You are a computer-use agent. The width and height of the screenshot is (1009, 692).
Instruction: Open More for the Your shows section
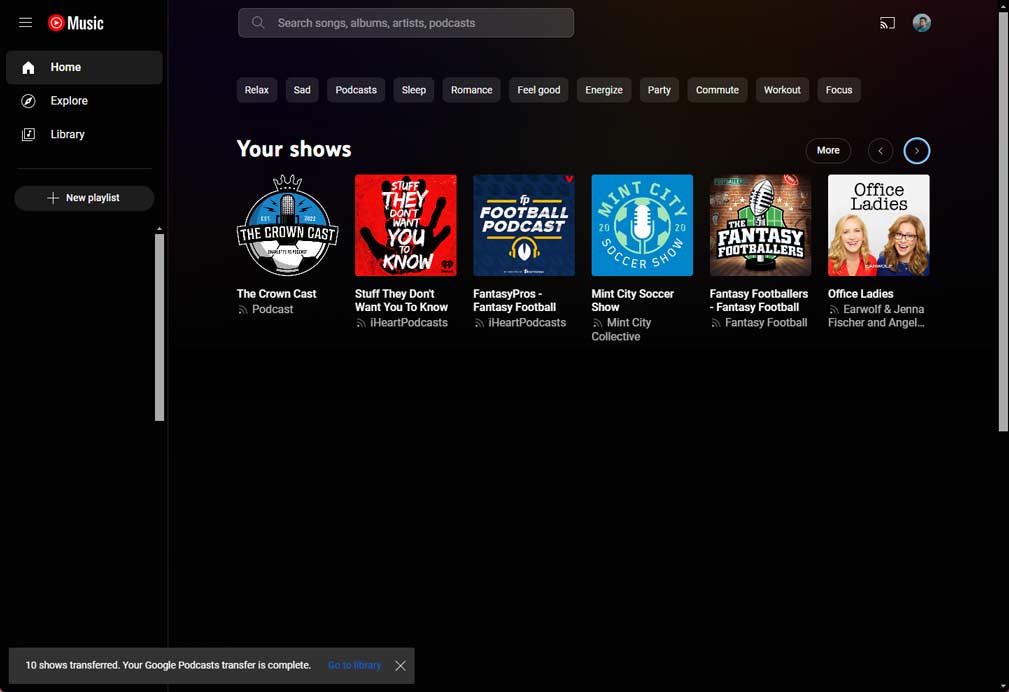[828, 150]
